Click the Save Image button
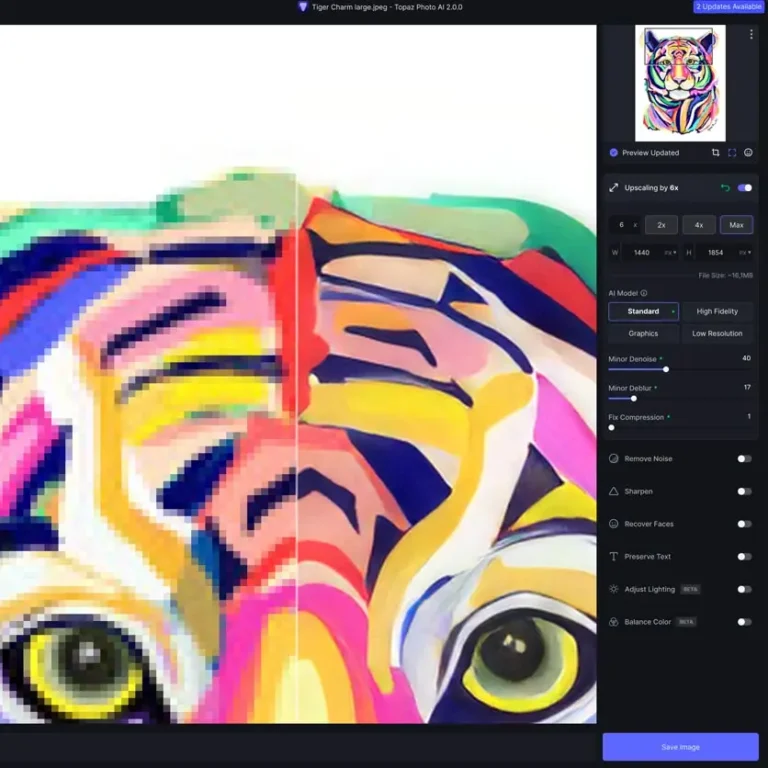Viewport: 768px width, 768px height. click(x=680, y=747)
